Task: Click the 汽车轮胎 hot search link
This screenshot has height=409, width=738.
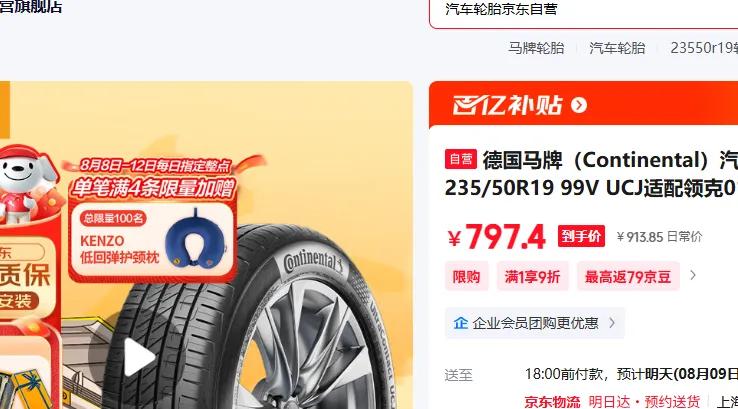Action: pyautogui.click(x=617, y=48)
